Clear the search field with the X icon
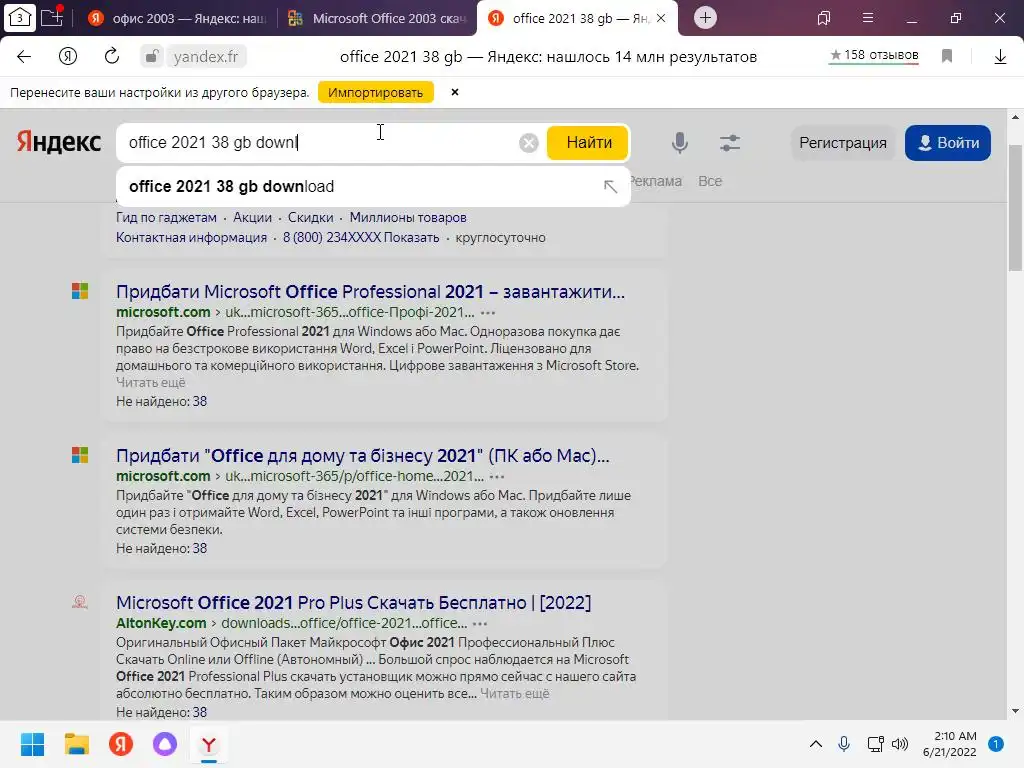 [x=528, y=142]
